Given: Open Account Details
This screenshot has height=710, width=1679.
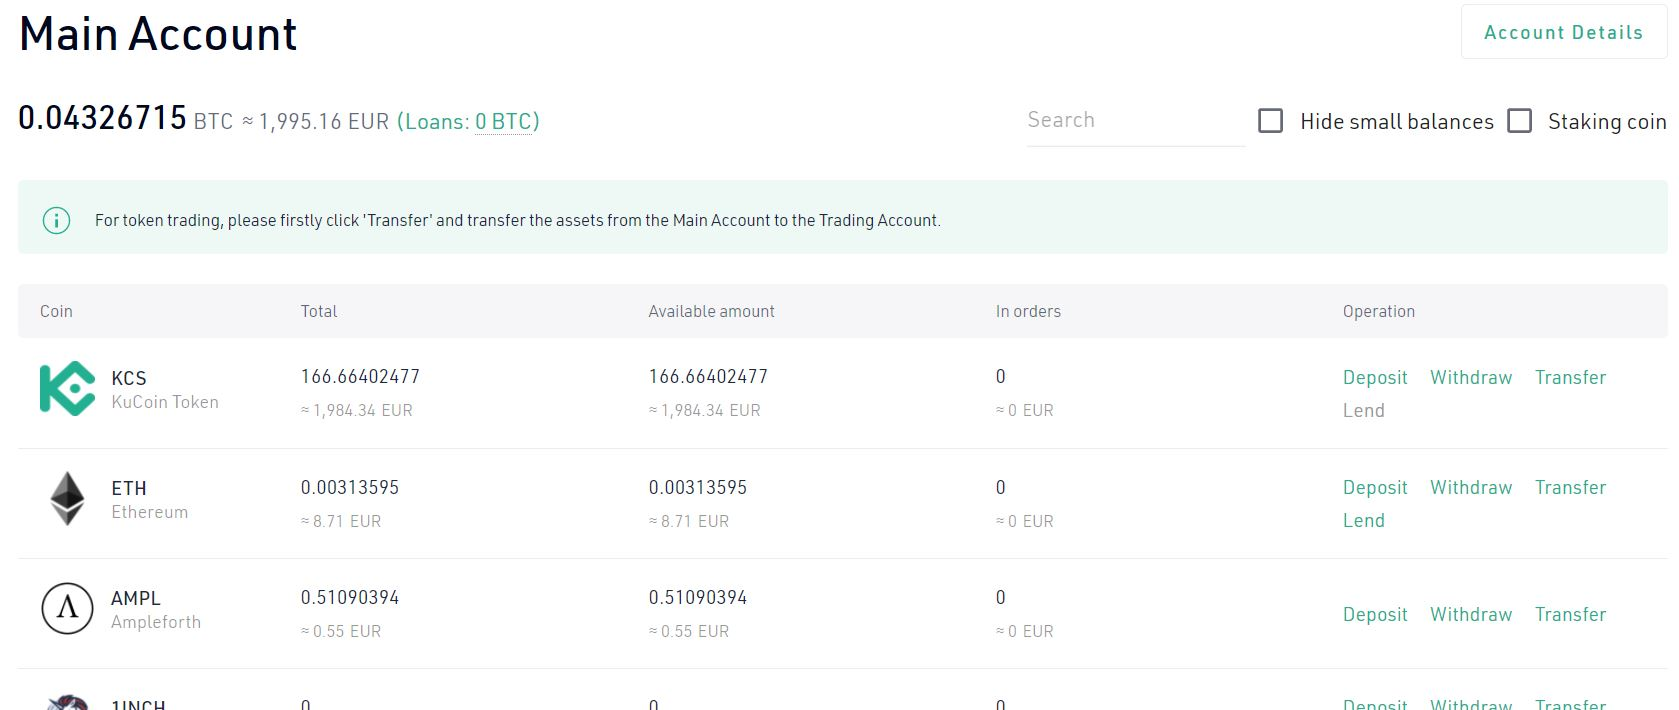Looking at the screenshot, I should 1564,32.
